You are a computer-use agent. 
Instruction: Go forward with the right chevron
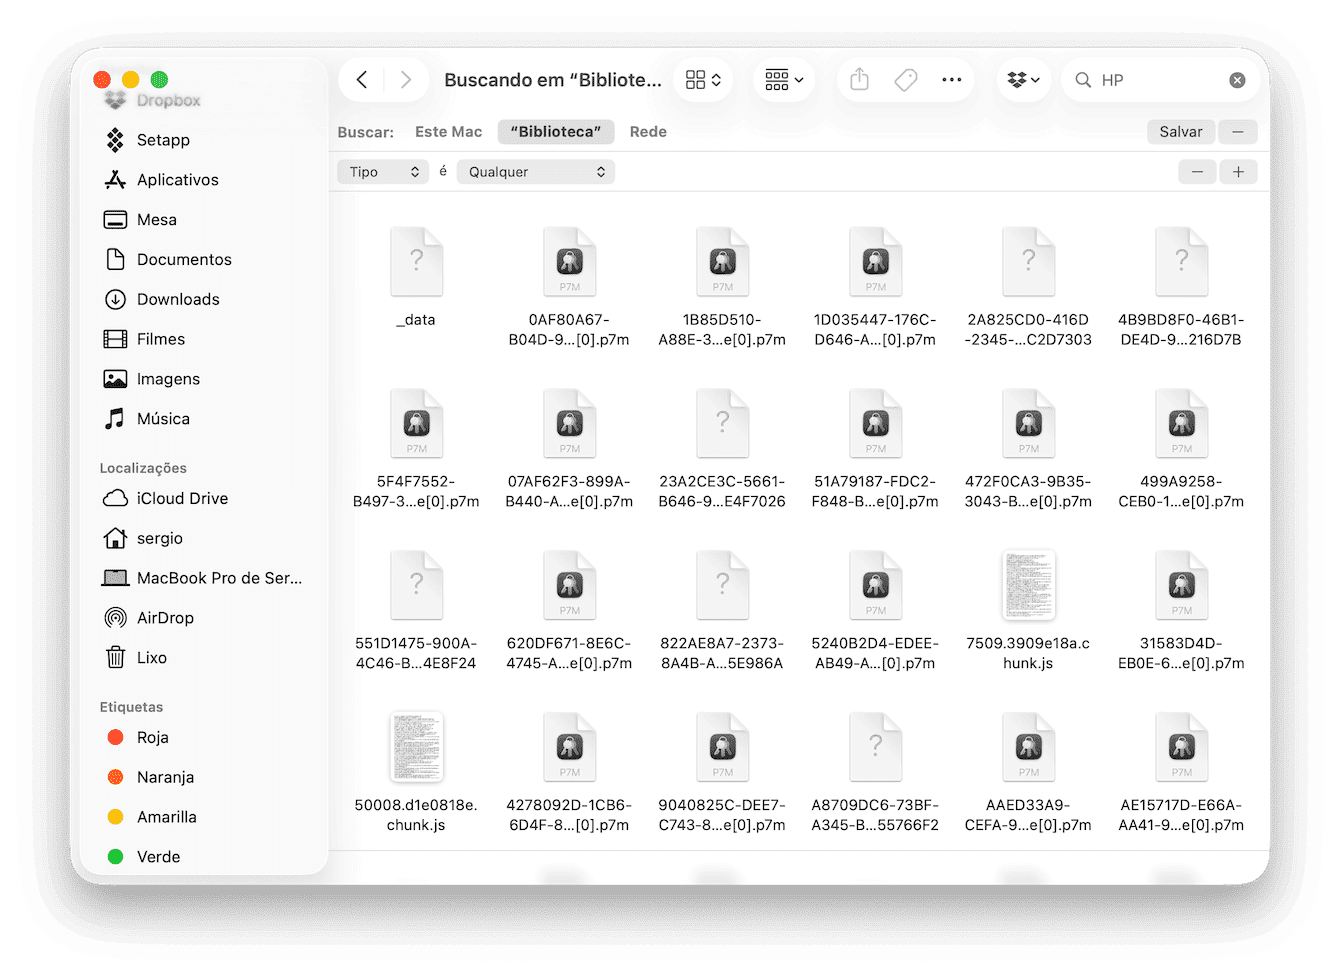click(405, 80)
